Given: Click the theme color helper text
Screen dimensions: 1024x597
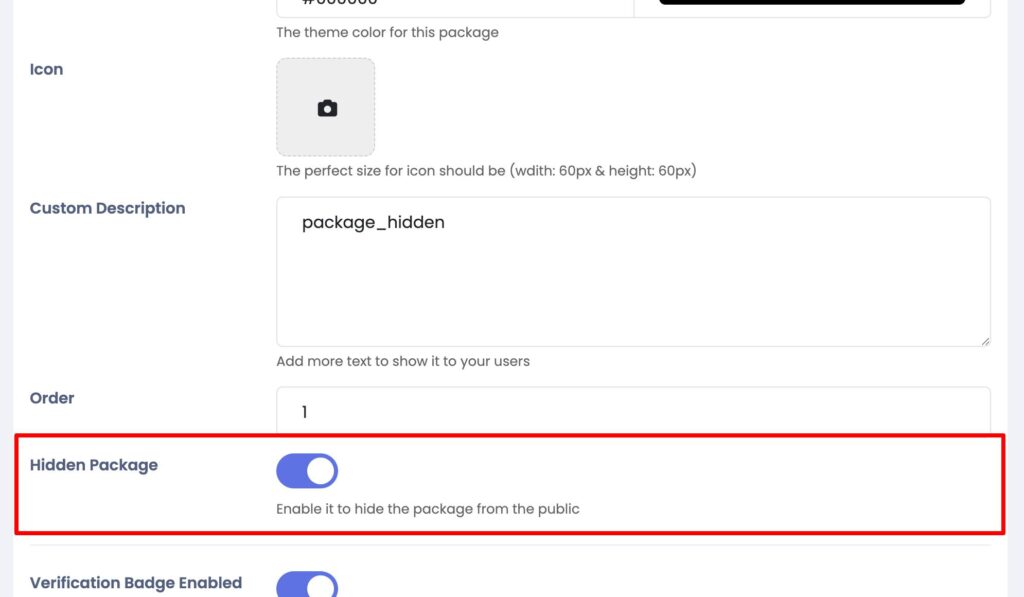Looking at the screenshot, I should [387, 32].
